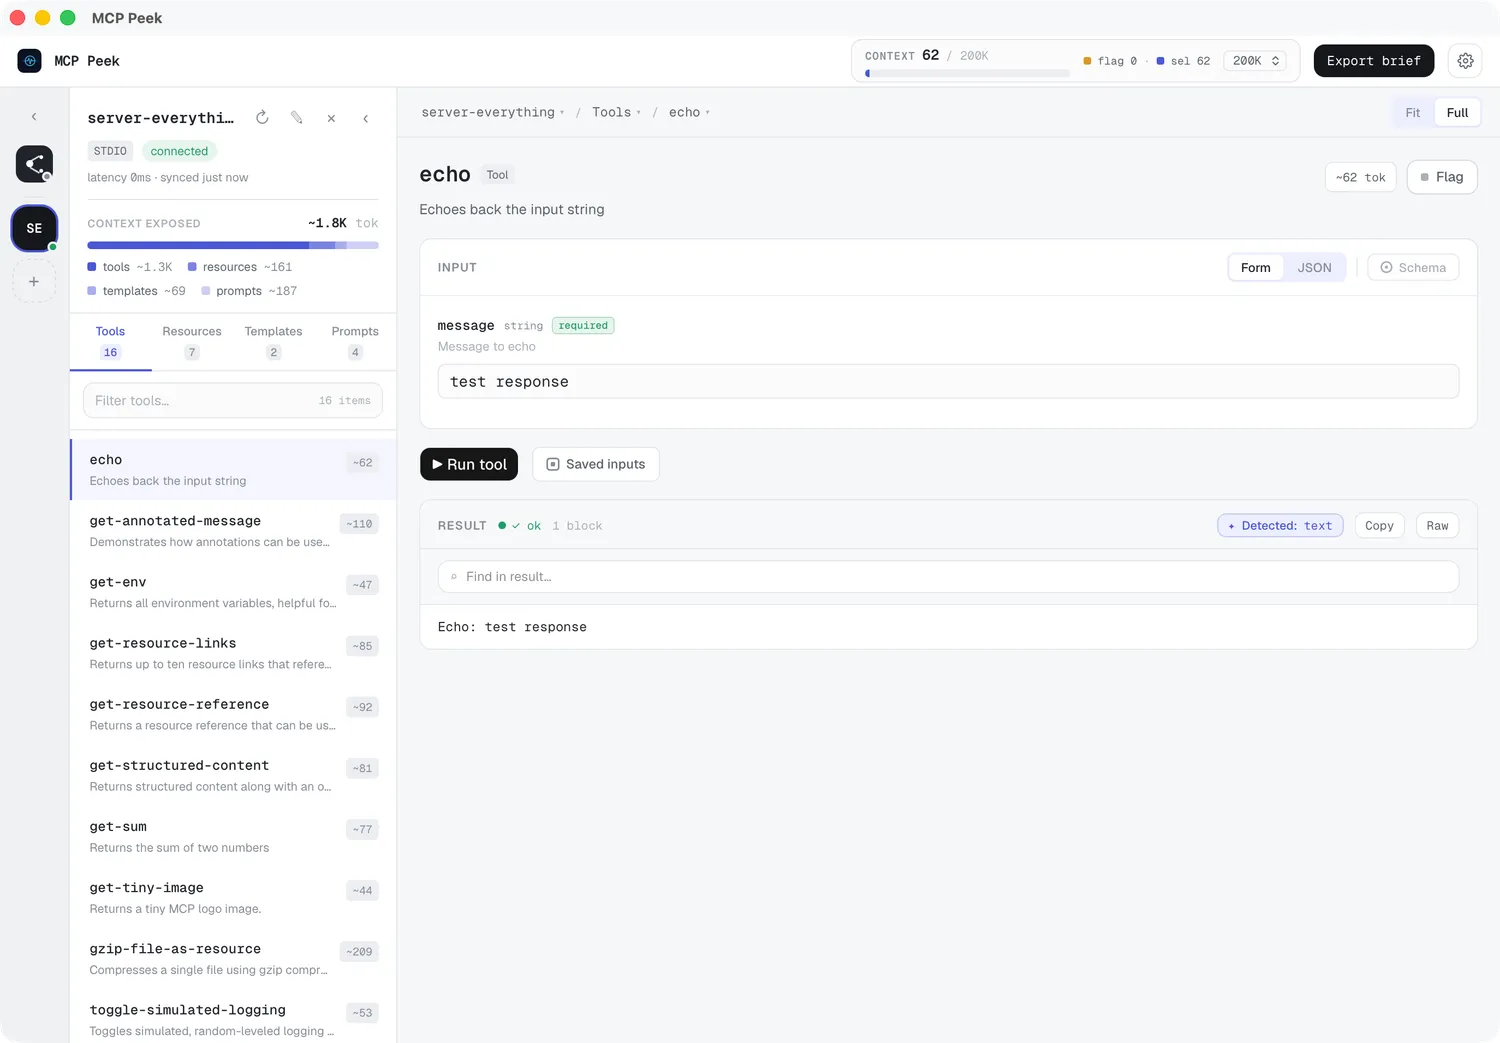Open the 200K context size stepper
The image size is (1500, 1043).
1255,61
